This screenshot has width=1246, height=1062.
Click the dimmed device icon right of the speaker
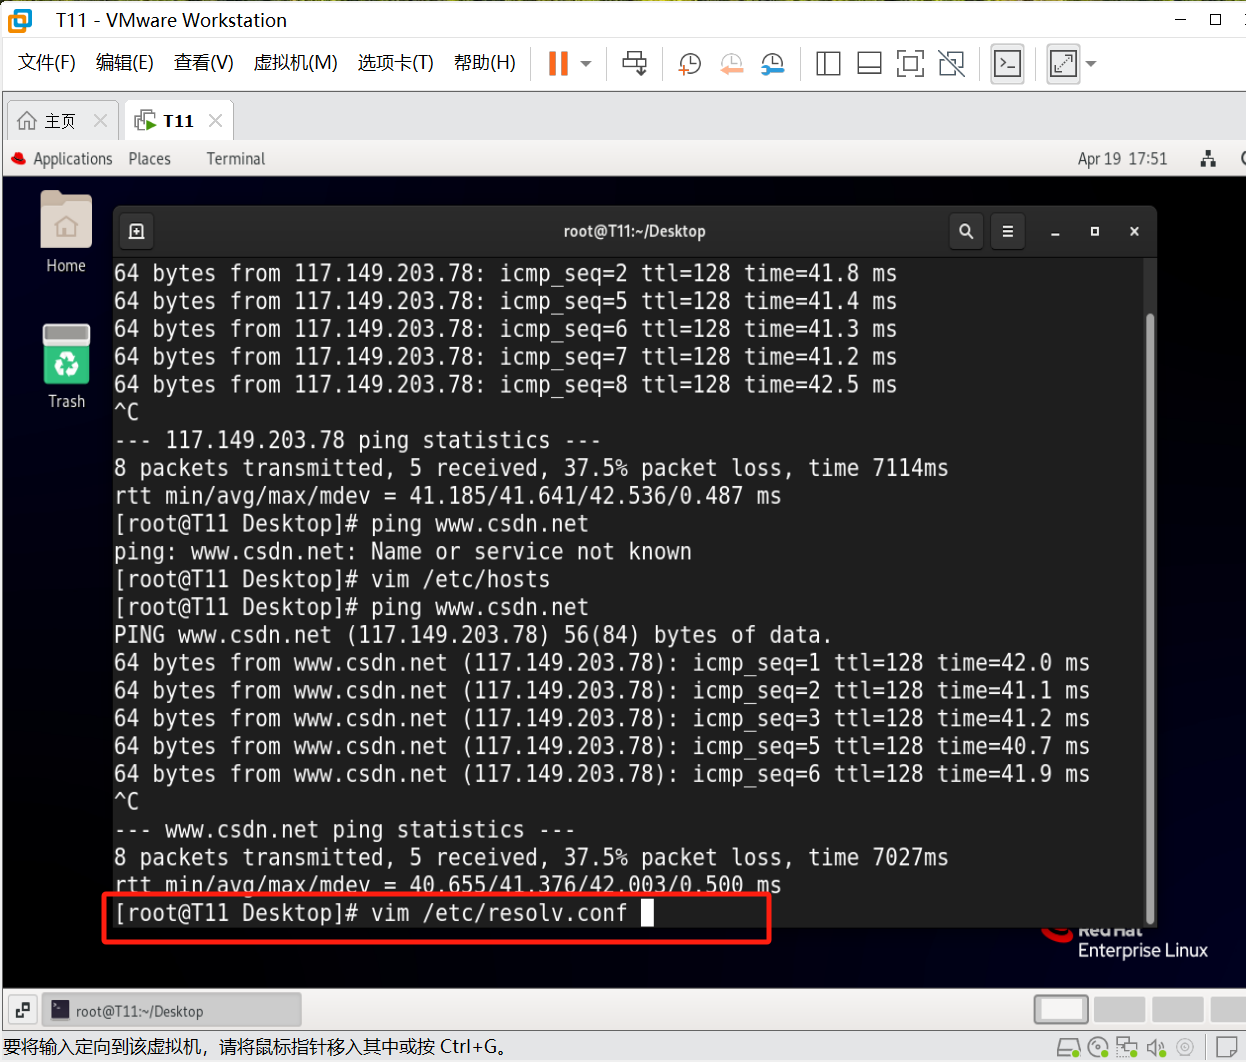coord(1185,1048)
